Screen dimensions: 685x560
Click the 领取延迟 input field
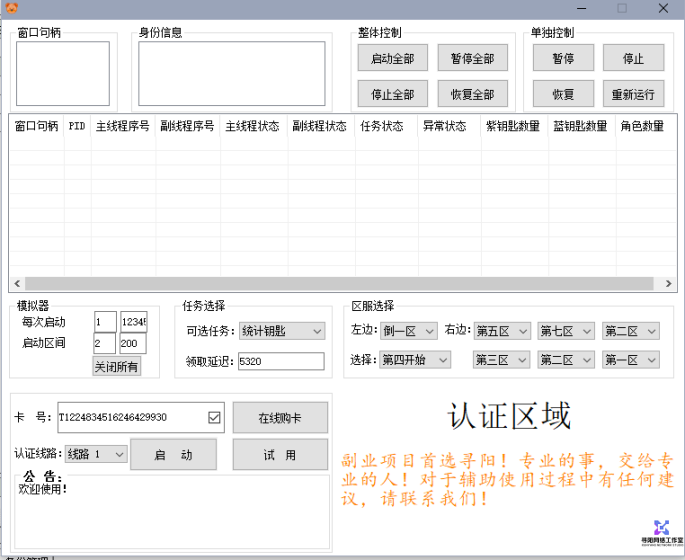[x=280, y=361]
